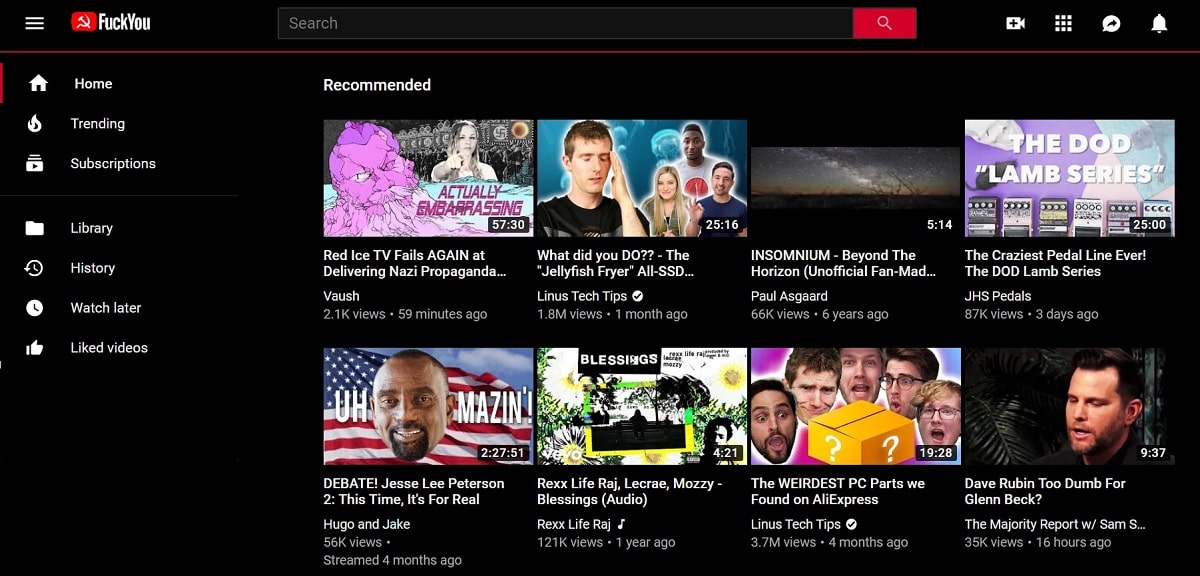This screenshot has width=1200, height=576.
Task: Click title 'The WEIRDEST PC Parts we Found'
Action: [x=838, y=491]
